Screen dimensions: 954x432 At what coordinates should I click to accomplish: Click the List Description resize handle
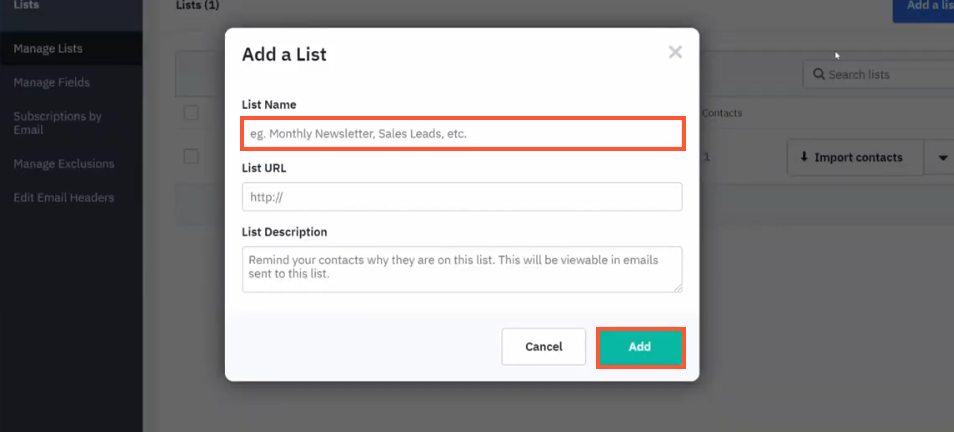(x=677, y=287)
